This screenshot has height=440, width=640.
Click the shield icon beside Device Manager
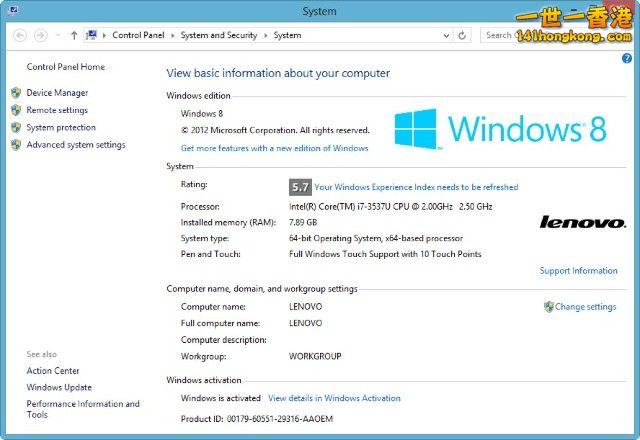(x=16, y=93)
